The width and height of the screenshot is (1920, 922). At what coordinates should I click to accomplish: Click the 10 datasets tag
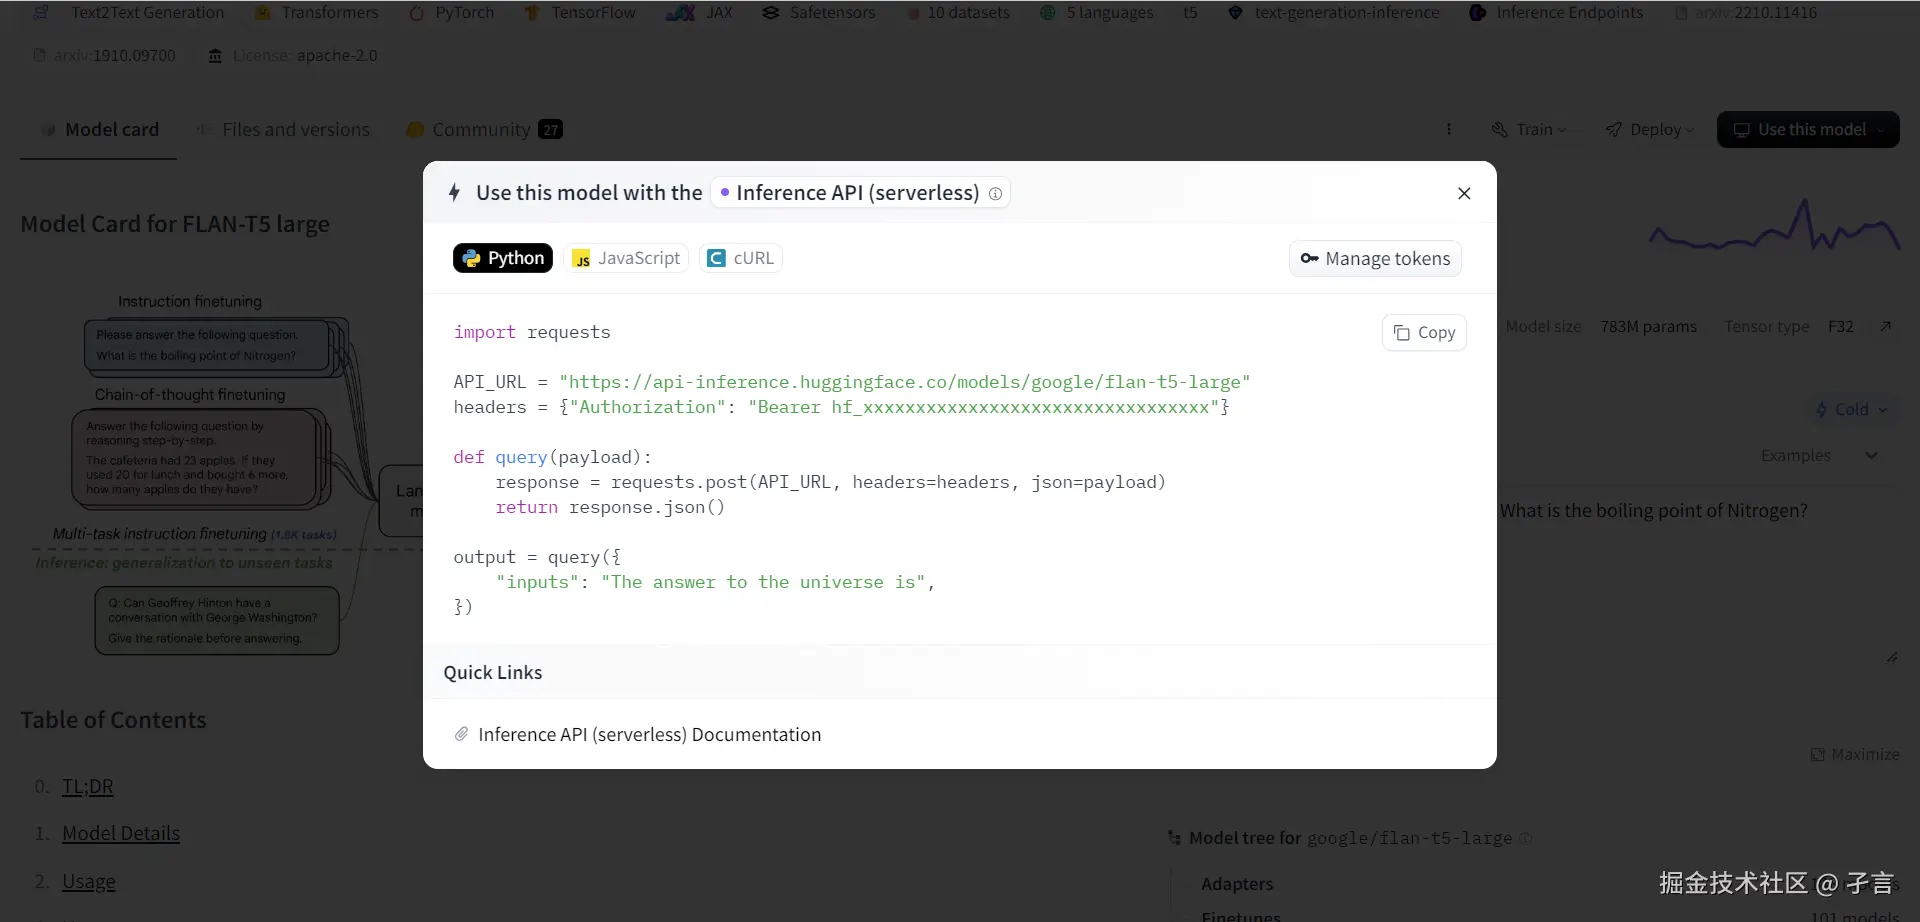958,13
